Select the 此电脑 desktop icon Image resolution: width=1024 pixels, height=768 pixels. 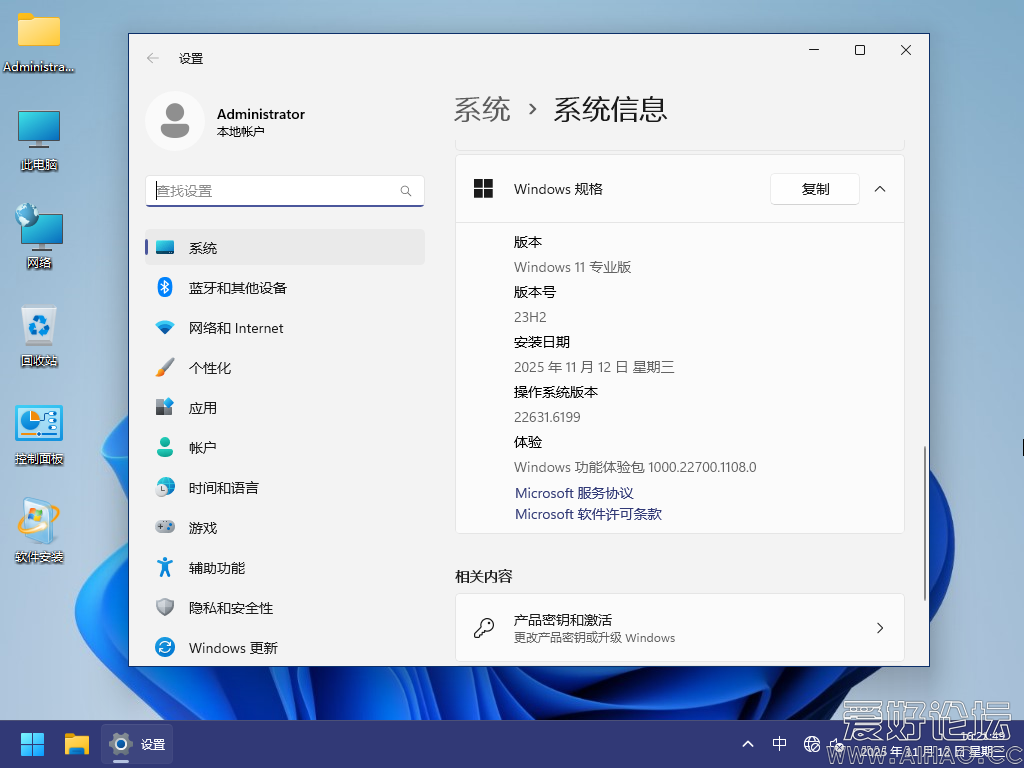pos(39,141)
